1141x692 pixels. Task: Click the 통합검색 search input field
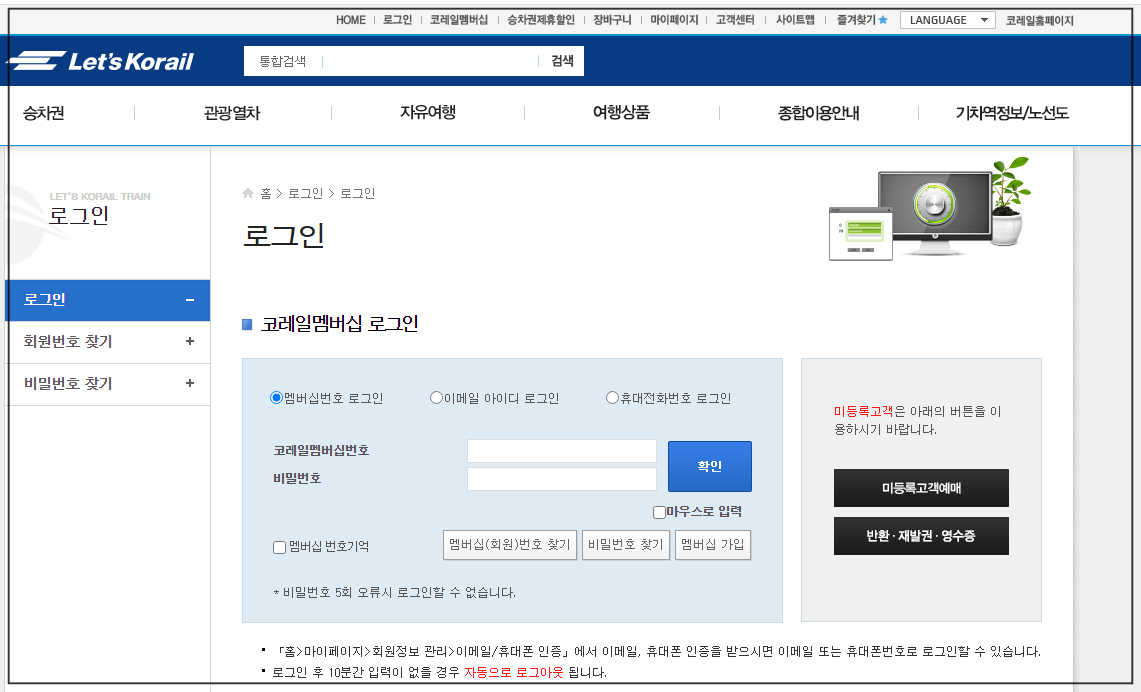tap(429, 61)
